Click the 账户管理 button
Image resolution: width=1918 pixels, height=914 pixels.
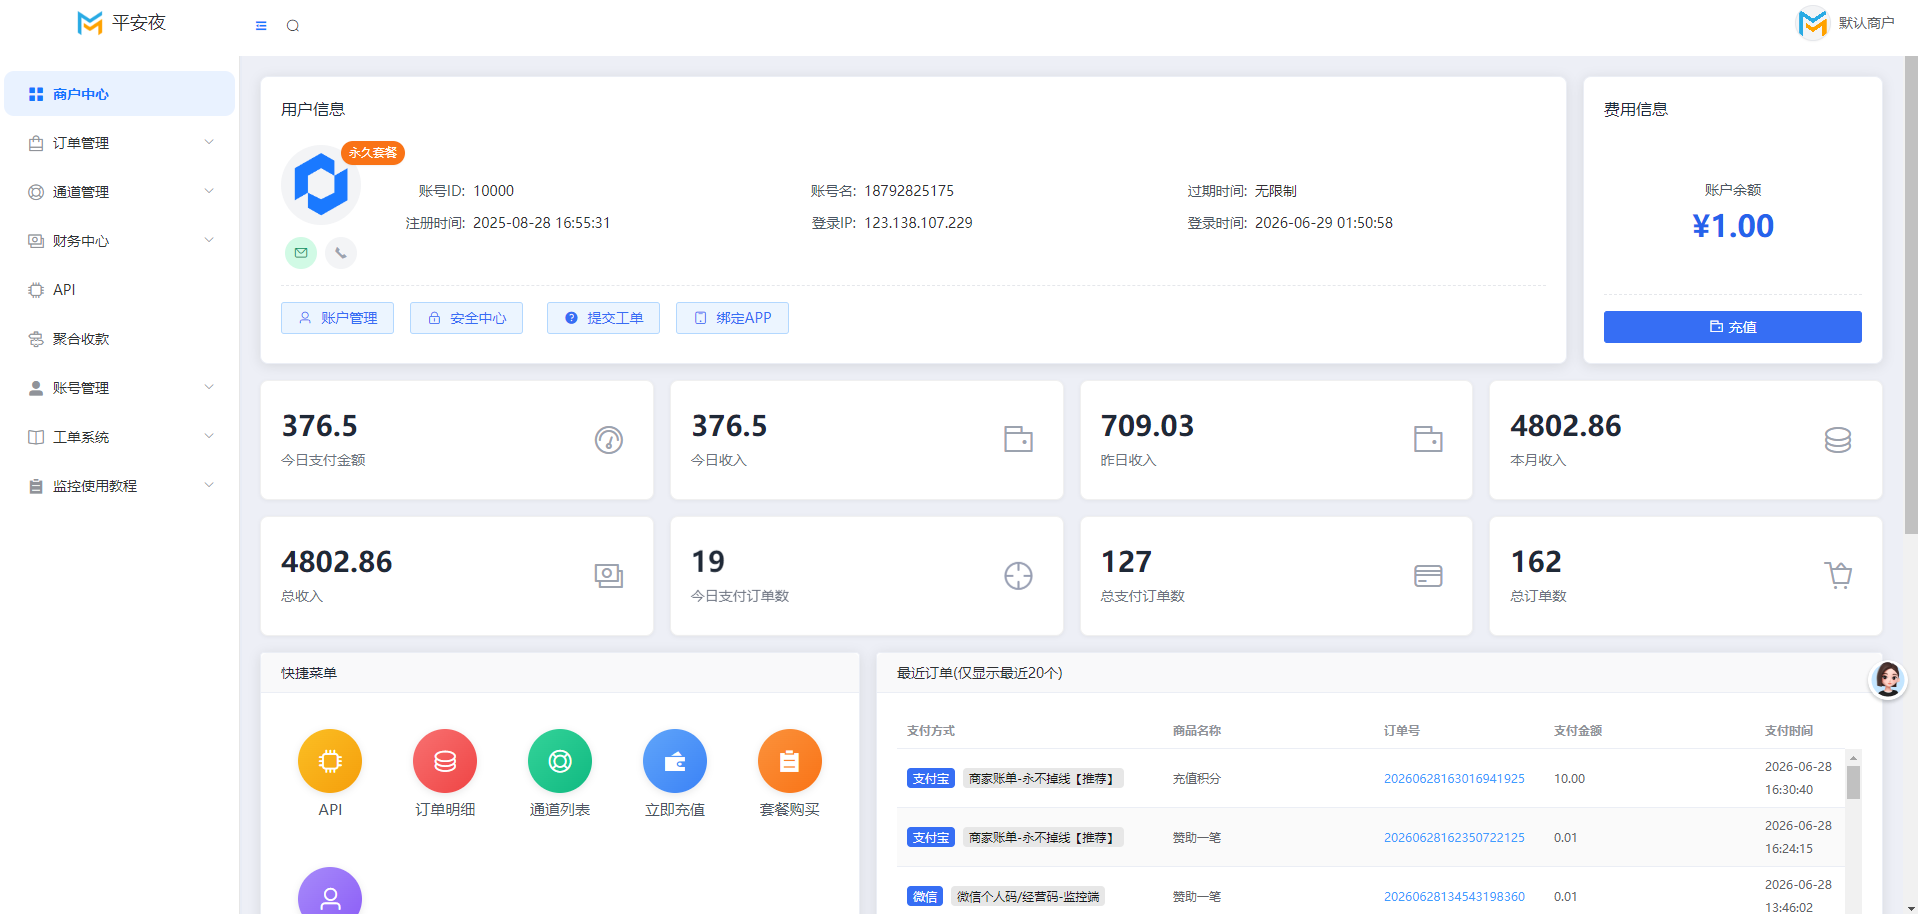(x=337, y=318)
